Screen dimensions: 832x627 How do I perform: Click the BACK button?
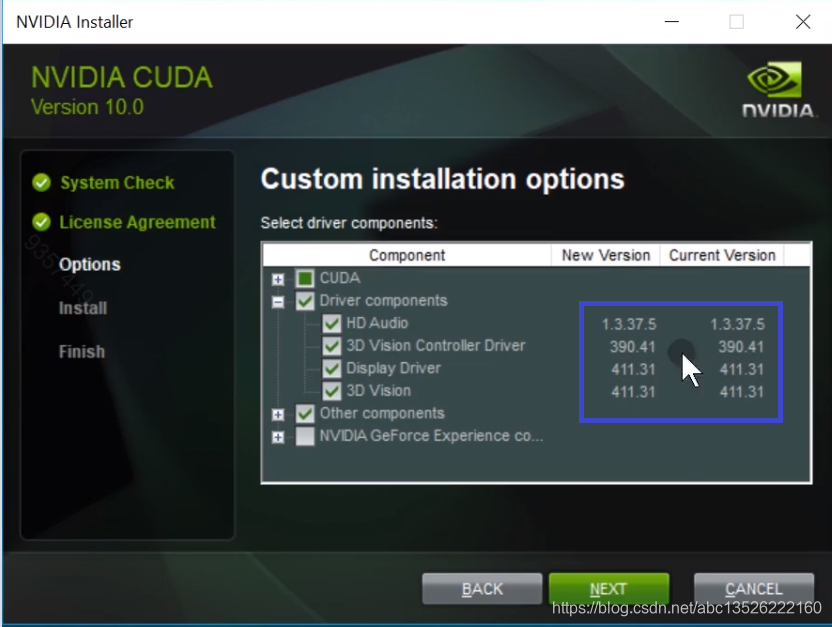[x=482, y=589]
